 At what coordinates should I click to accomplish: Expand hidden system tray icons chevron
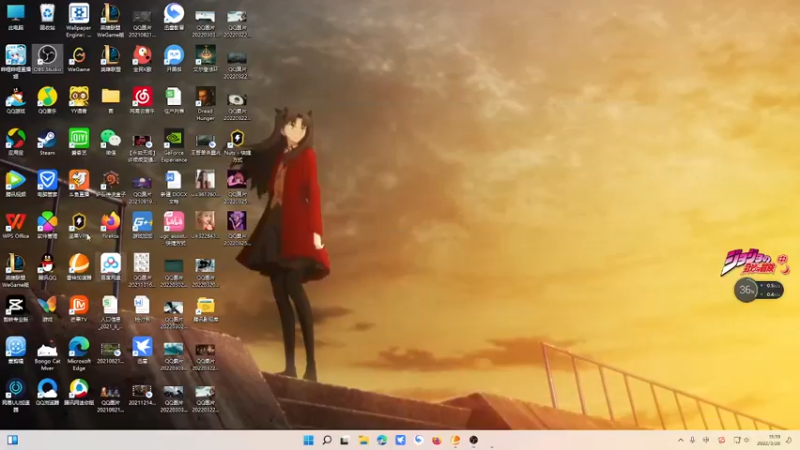681,440
